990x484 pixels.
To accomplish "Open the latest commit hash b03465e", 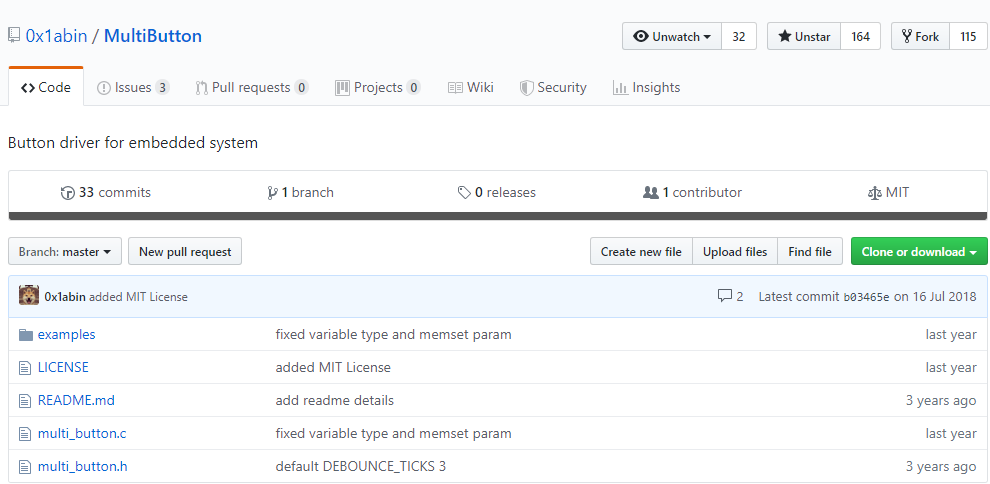I will [866, 297].
